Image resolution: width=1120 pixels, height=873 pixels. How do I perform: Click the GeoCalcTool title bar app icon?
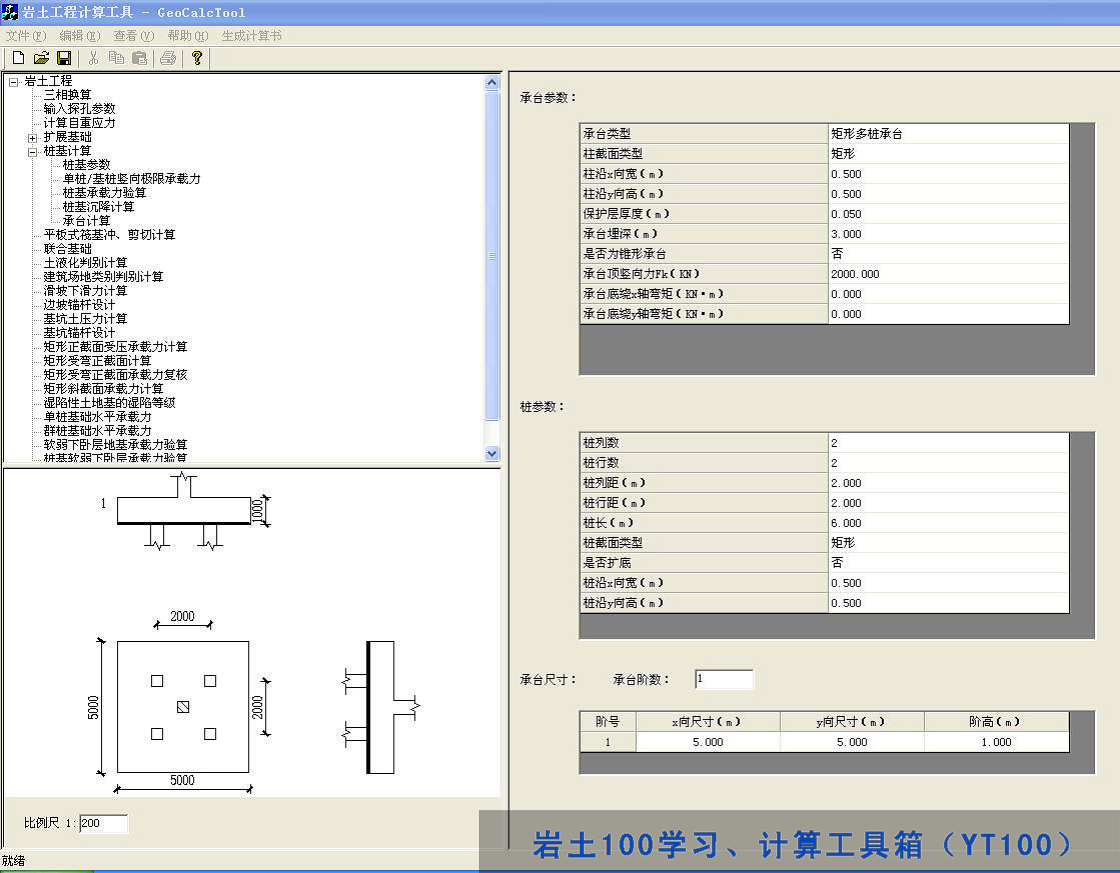pyautogui.click(x=10, y=11)
